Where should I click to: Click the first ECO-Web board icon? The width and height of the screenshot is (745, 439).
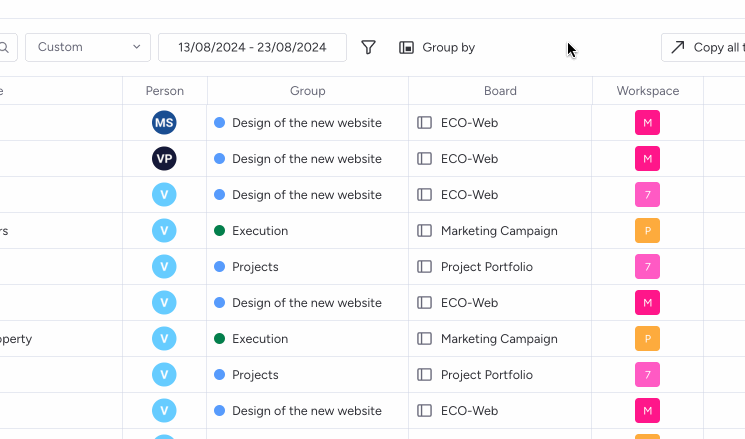[424, 123]
